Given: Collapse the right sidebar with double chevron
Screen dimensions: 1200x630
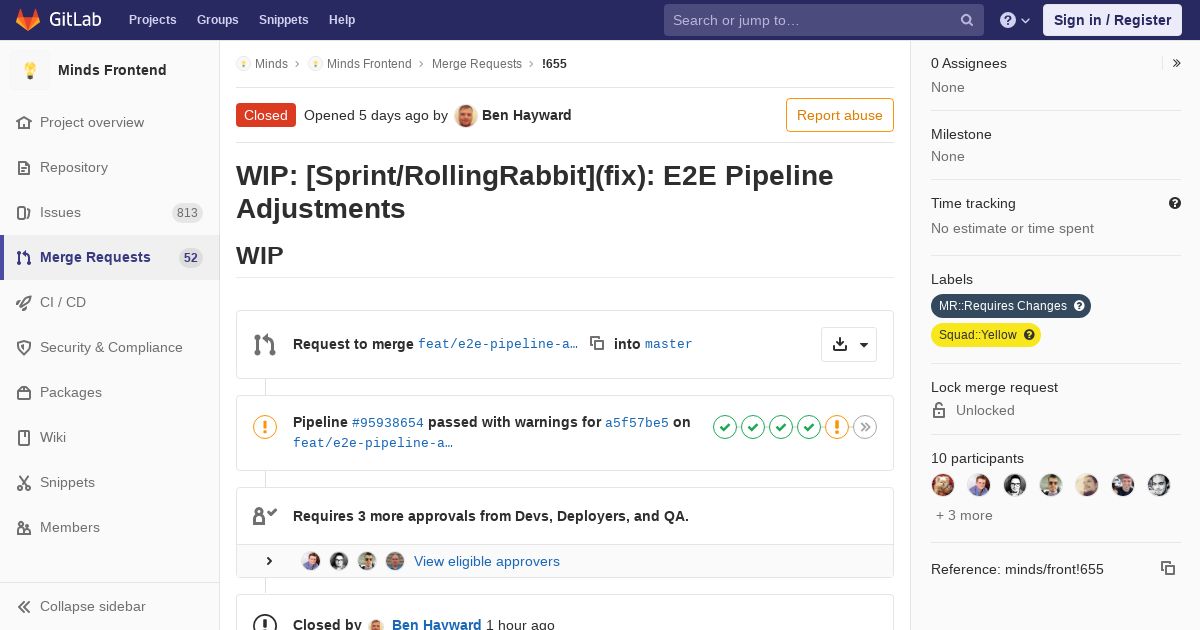Looking at the screenshot, I should tap(1176, 63).
